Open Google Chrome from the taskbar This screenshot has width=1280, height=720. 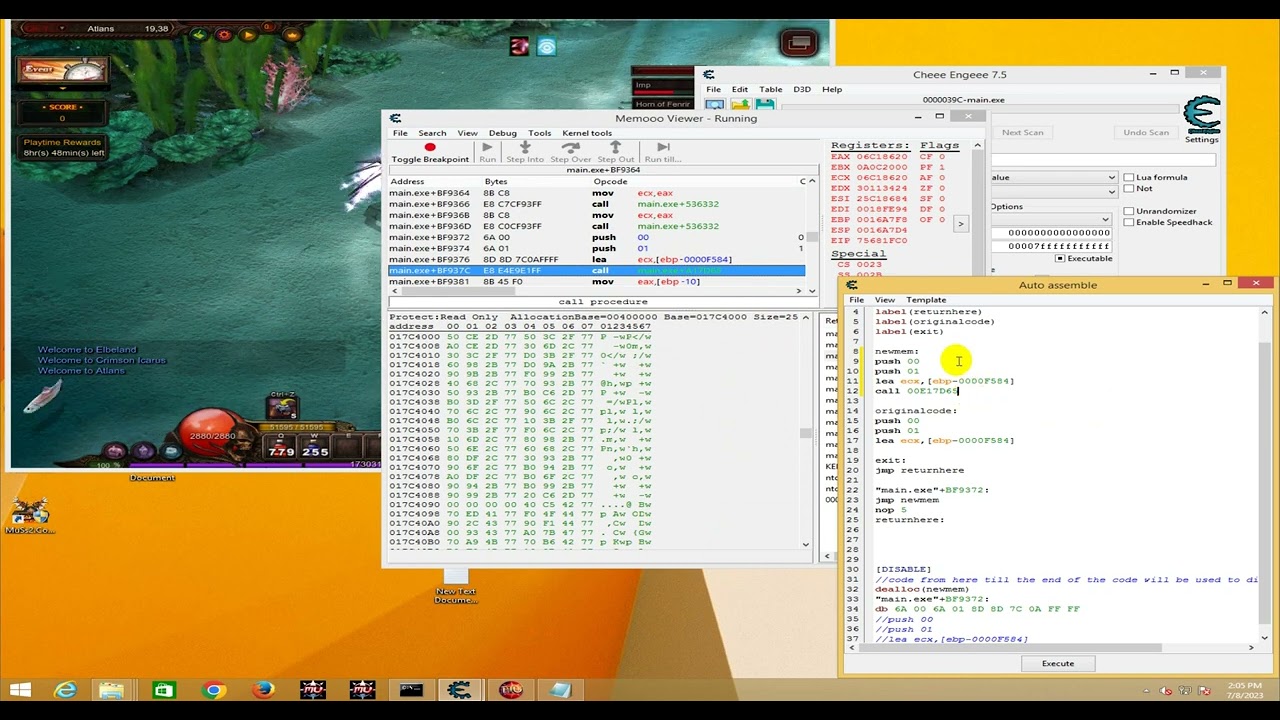[213, 690]
